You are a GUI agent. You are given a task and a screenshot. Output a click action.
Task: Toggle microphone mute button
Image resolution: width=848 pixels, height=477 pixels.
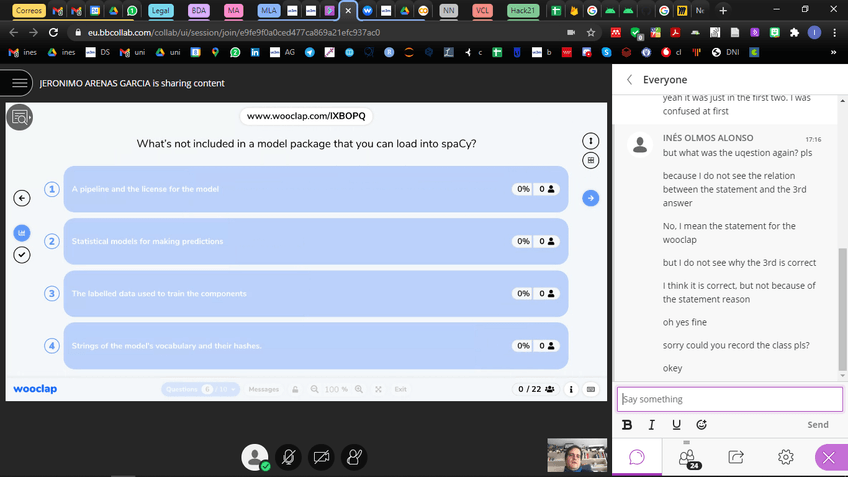[x=288, y=457]
